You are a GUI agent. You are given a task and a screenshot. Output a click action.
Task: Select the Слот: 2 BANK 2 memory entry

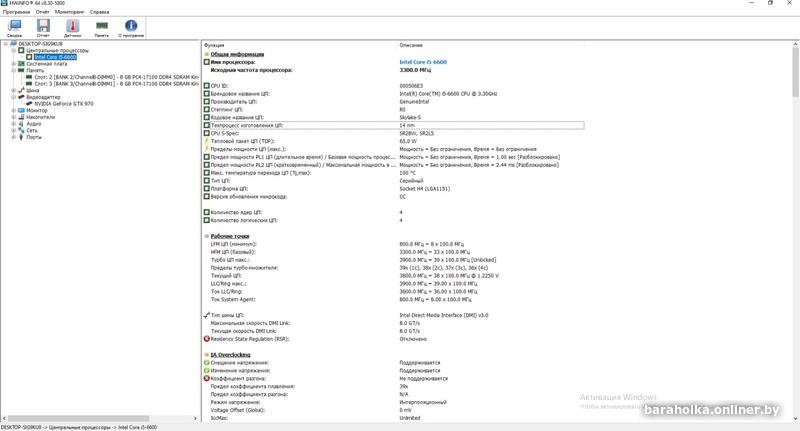116,77
